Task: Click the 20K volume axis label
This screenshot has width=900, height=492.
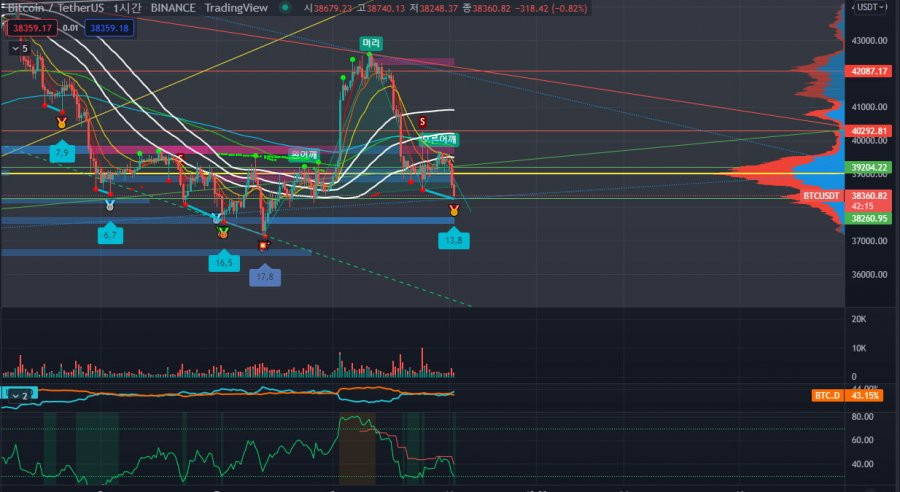Action: point(859,319)
